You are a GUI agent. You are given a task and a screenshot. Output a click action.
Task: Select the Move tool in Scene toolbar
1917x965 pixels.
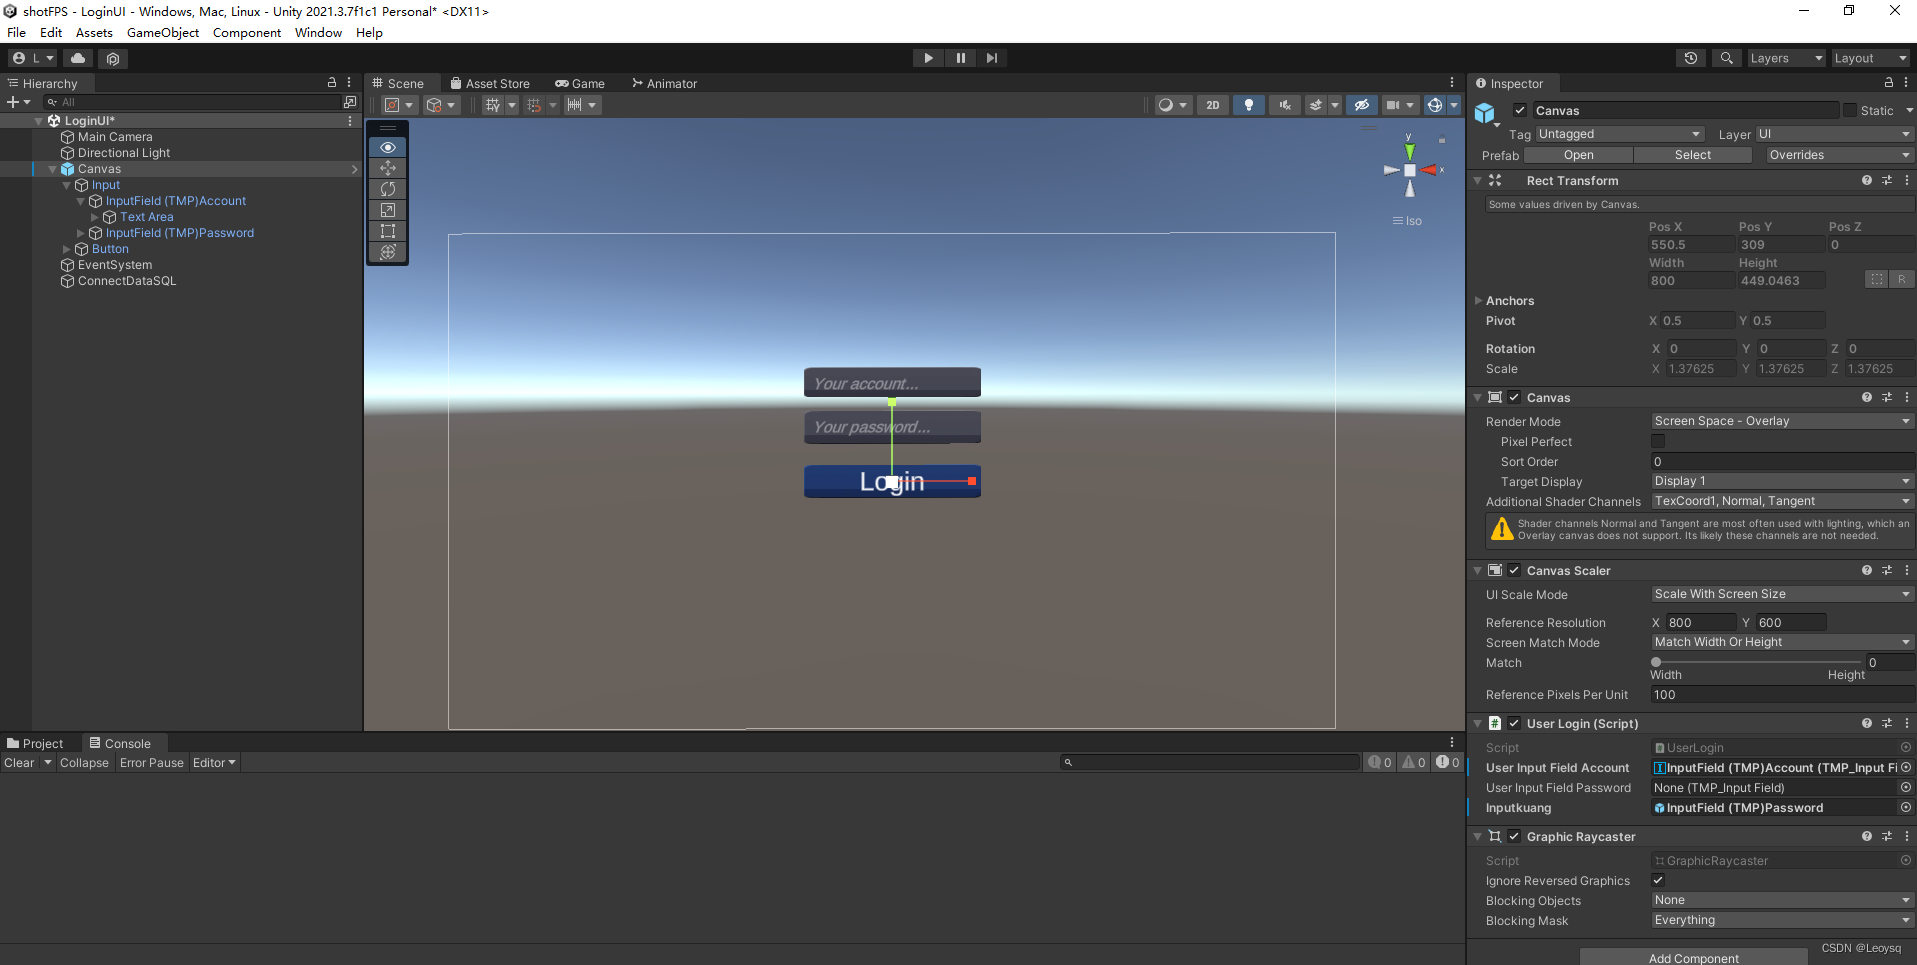[x=388, y=168]
